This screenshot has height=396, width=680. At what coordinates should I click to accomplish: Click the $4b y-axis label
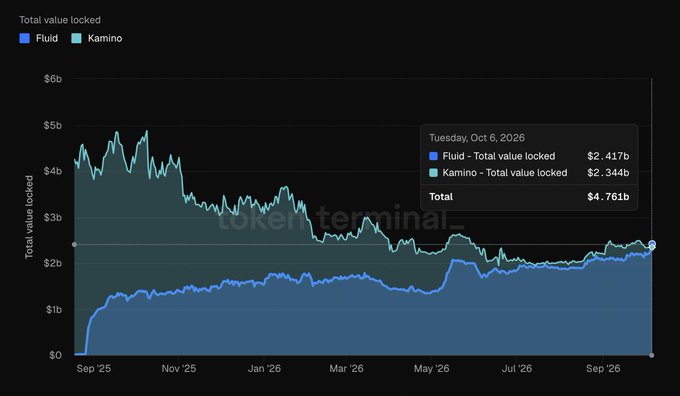(x=53, y=171)
